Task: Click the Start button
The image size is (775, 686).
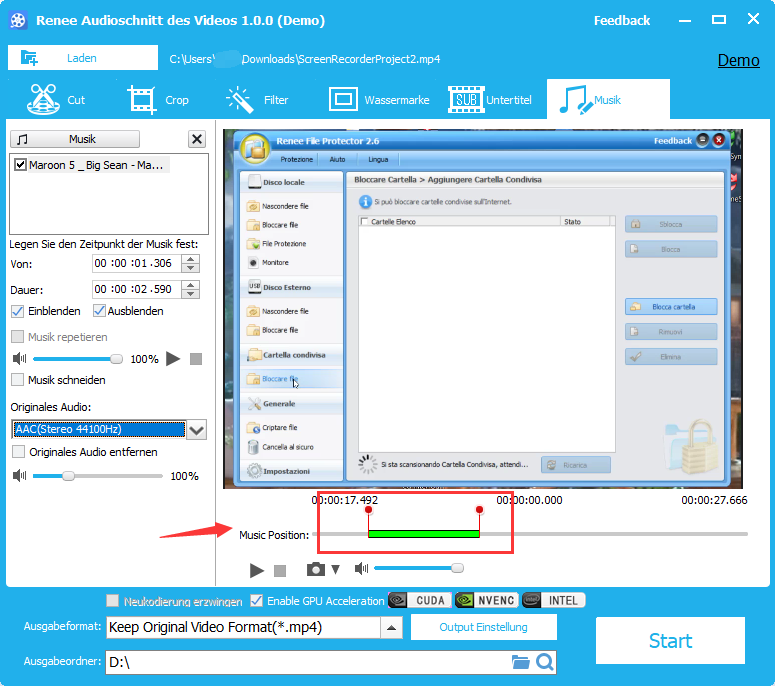Action: point(670,641)
